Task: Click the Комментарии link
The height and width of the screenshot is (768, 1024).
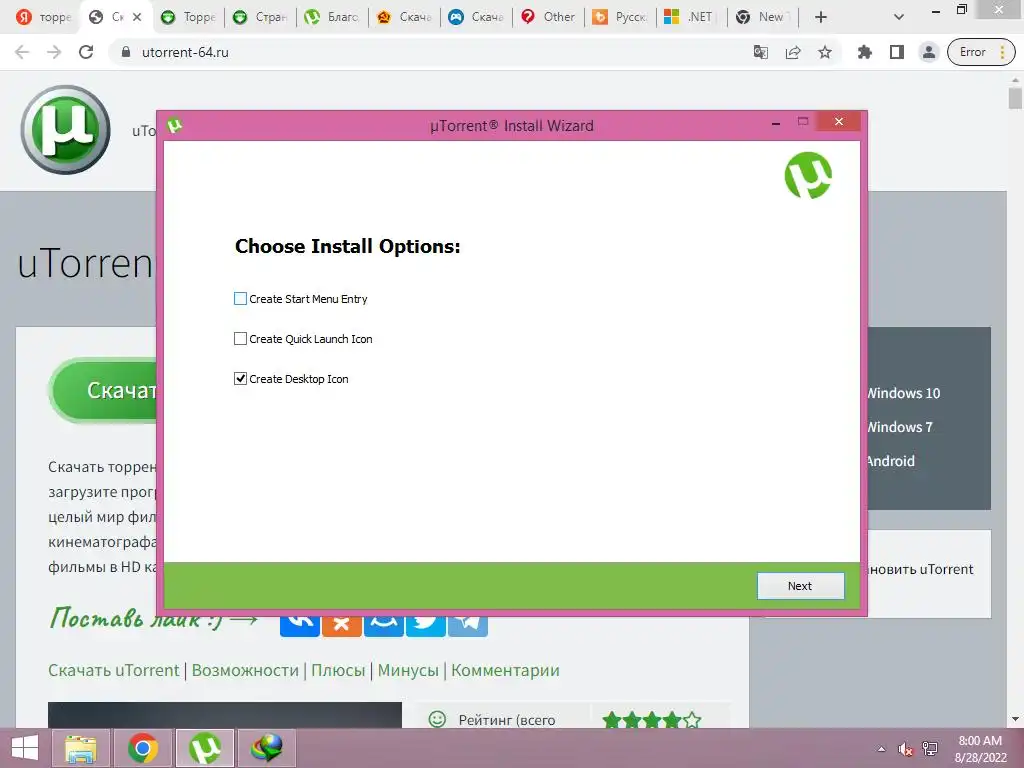Action: tap(505, 671)
